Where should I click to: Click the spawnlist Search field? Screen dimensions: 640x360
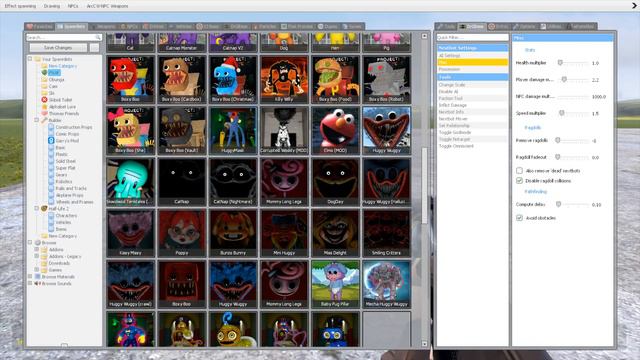[x=64, y=37]
